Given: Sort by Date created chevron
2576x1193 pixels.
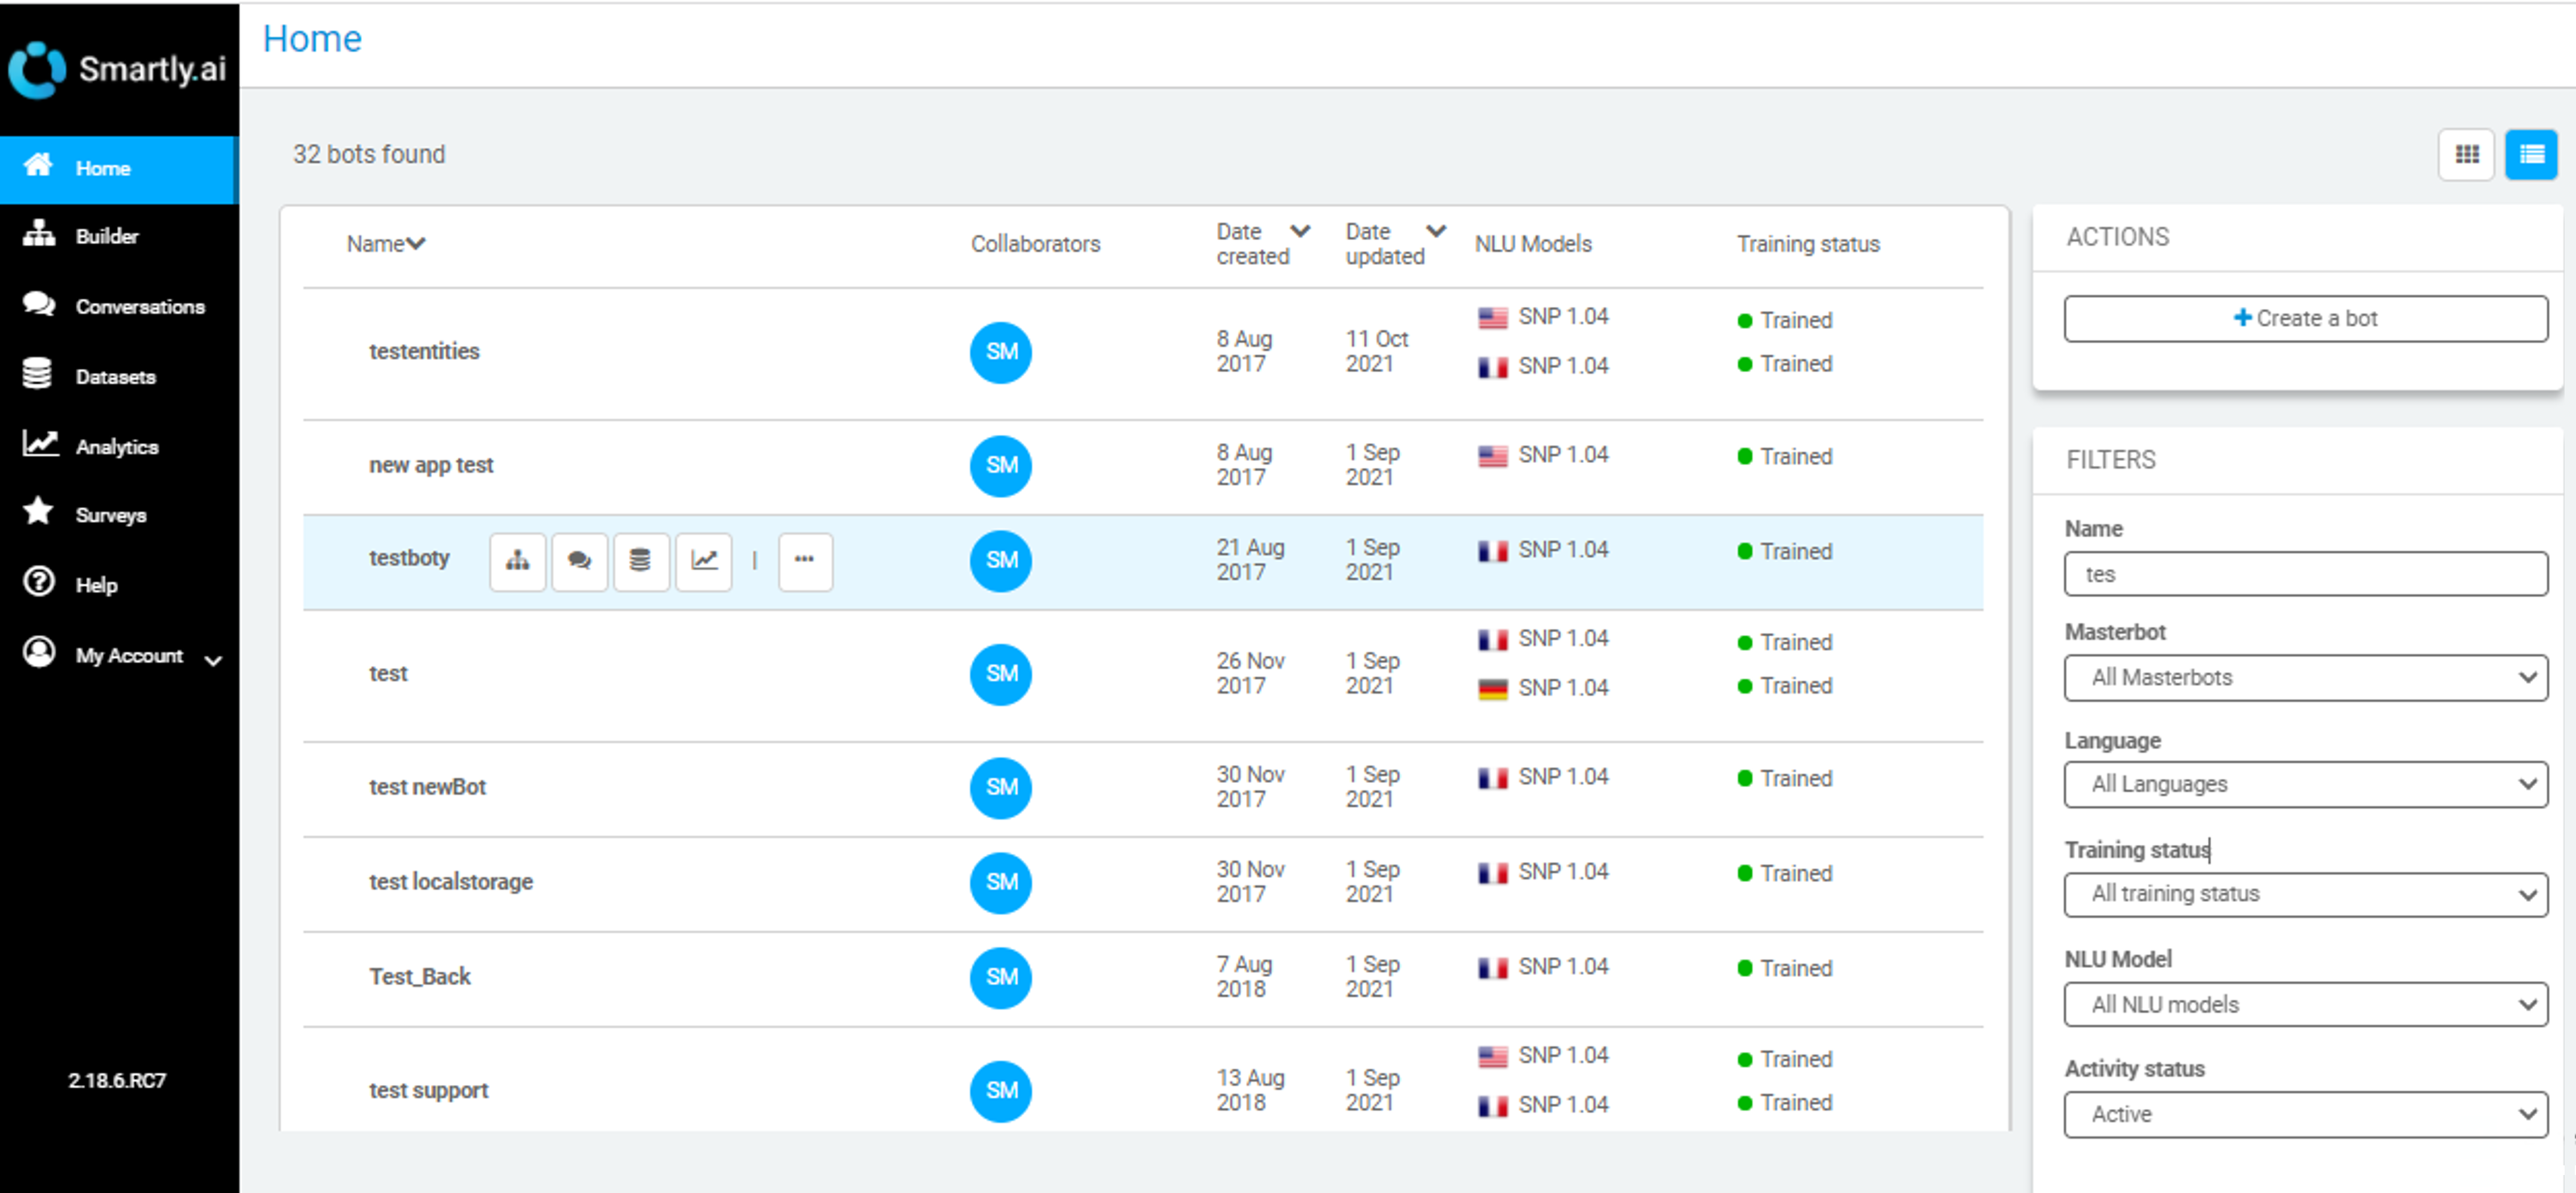Looking at the screenshot, I should 1299,231.
